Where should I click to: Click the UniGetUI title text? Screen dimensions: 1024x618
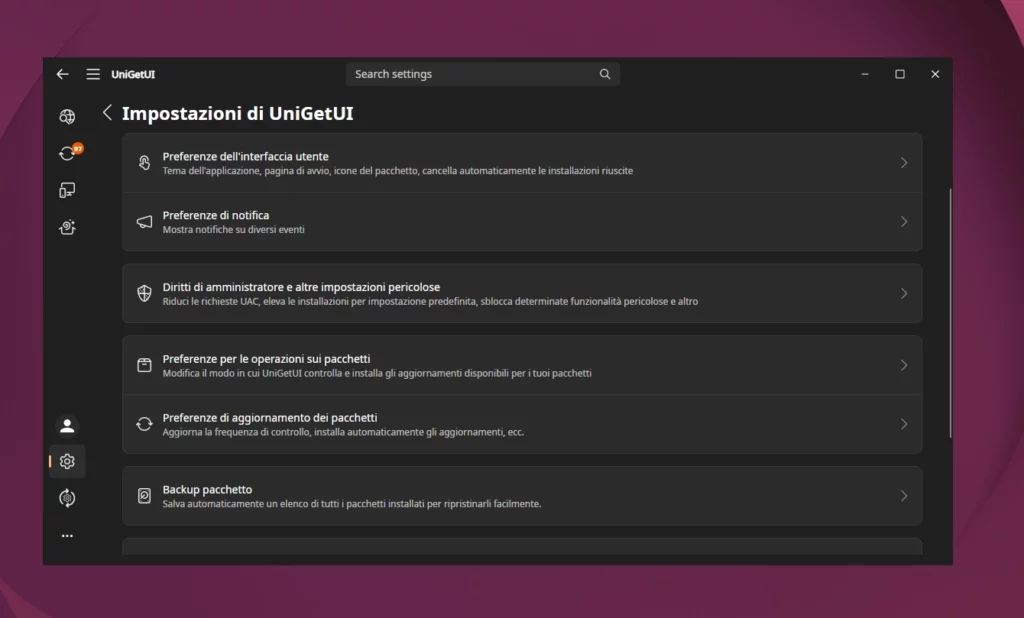tap(133, 74)
